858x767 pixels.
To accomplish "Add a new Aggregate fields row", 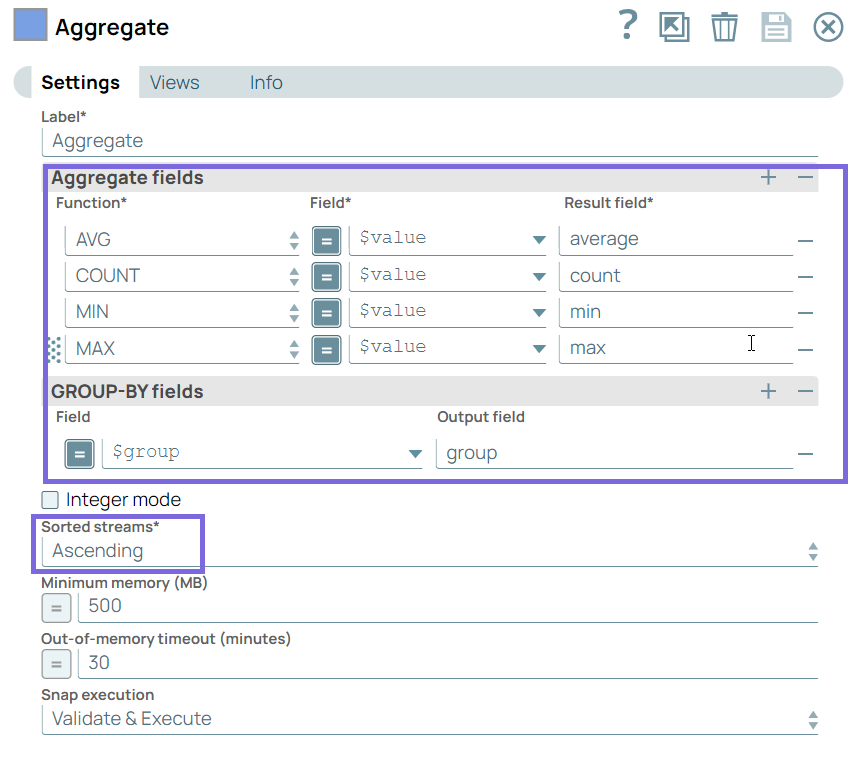I will pyautogui.click(x=768, y=178).
